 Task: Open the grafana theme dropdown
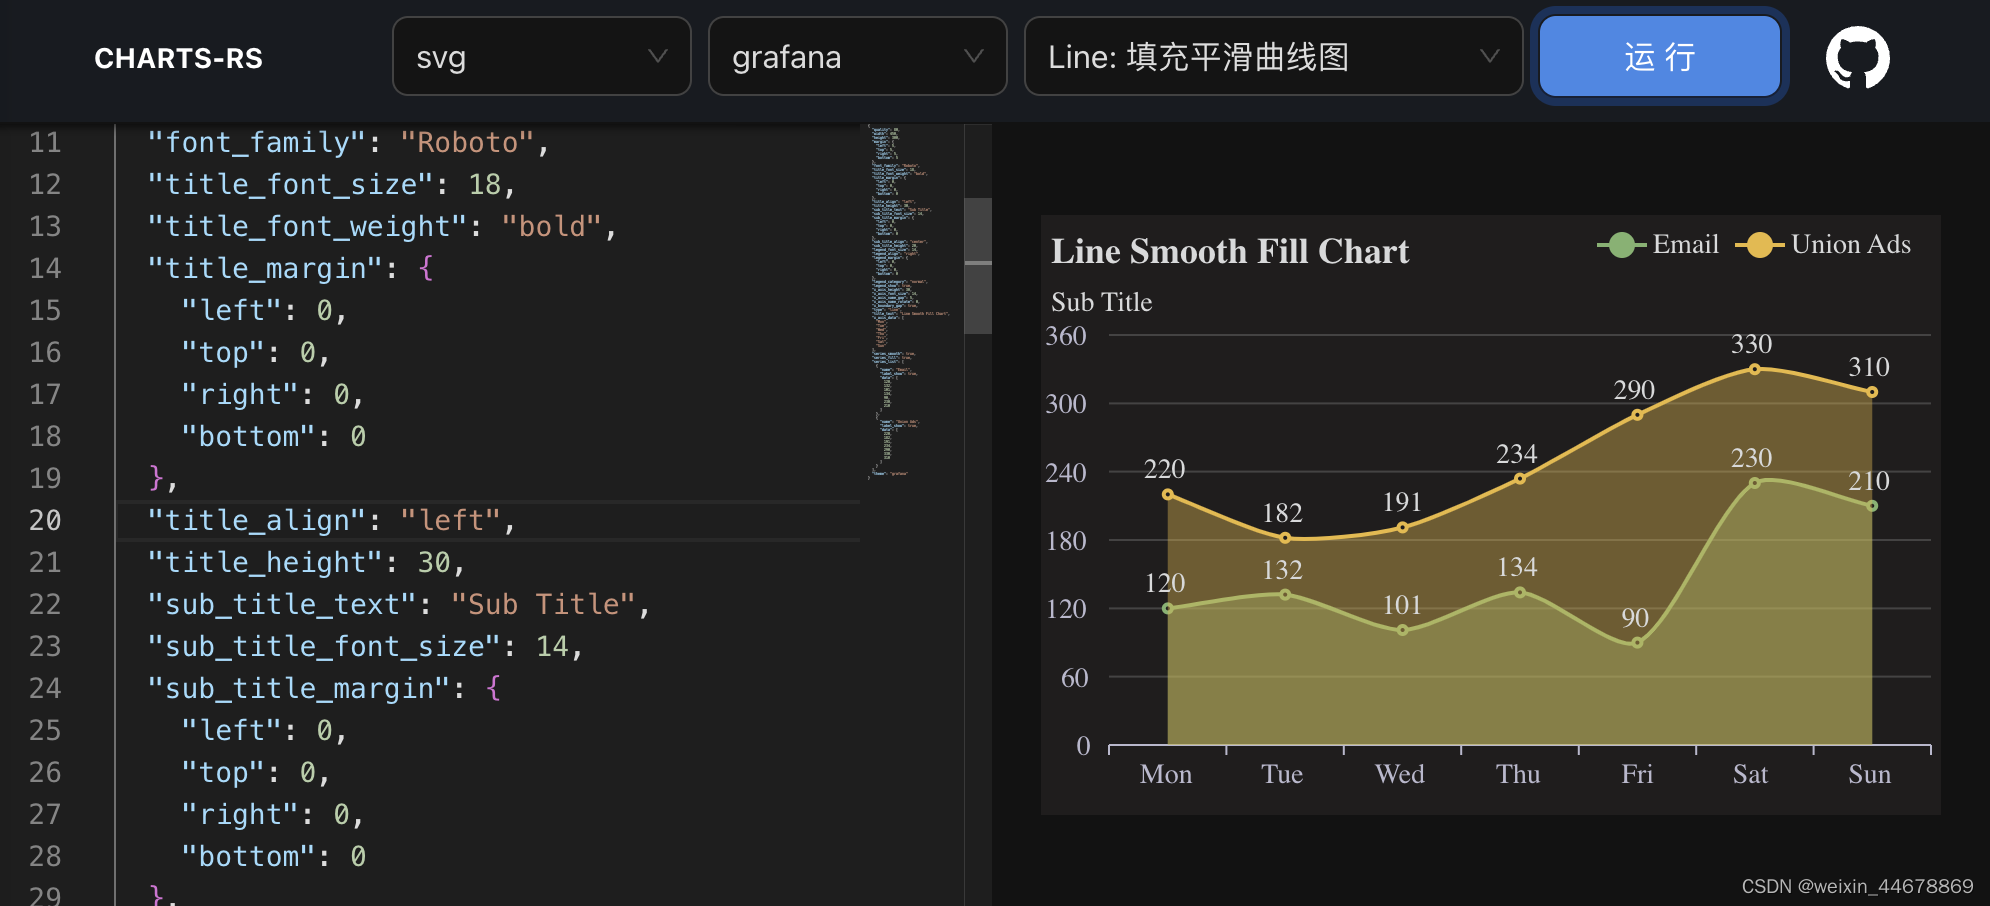coord(857,57)
